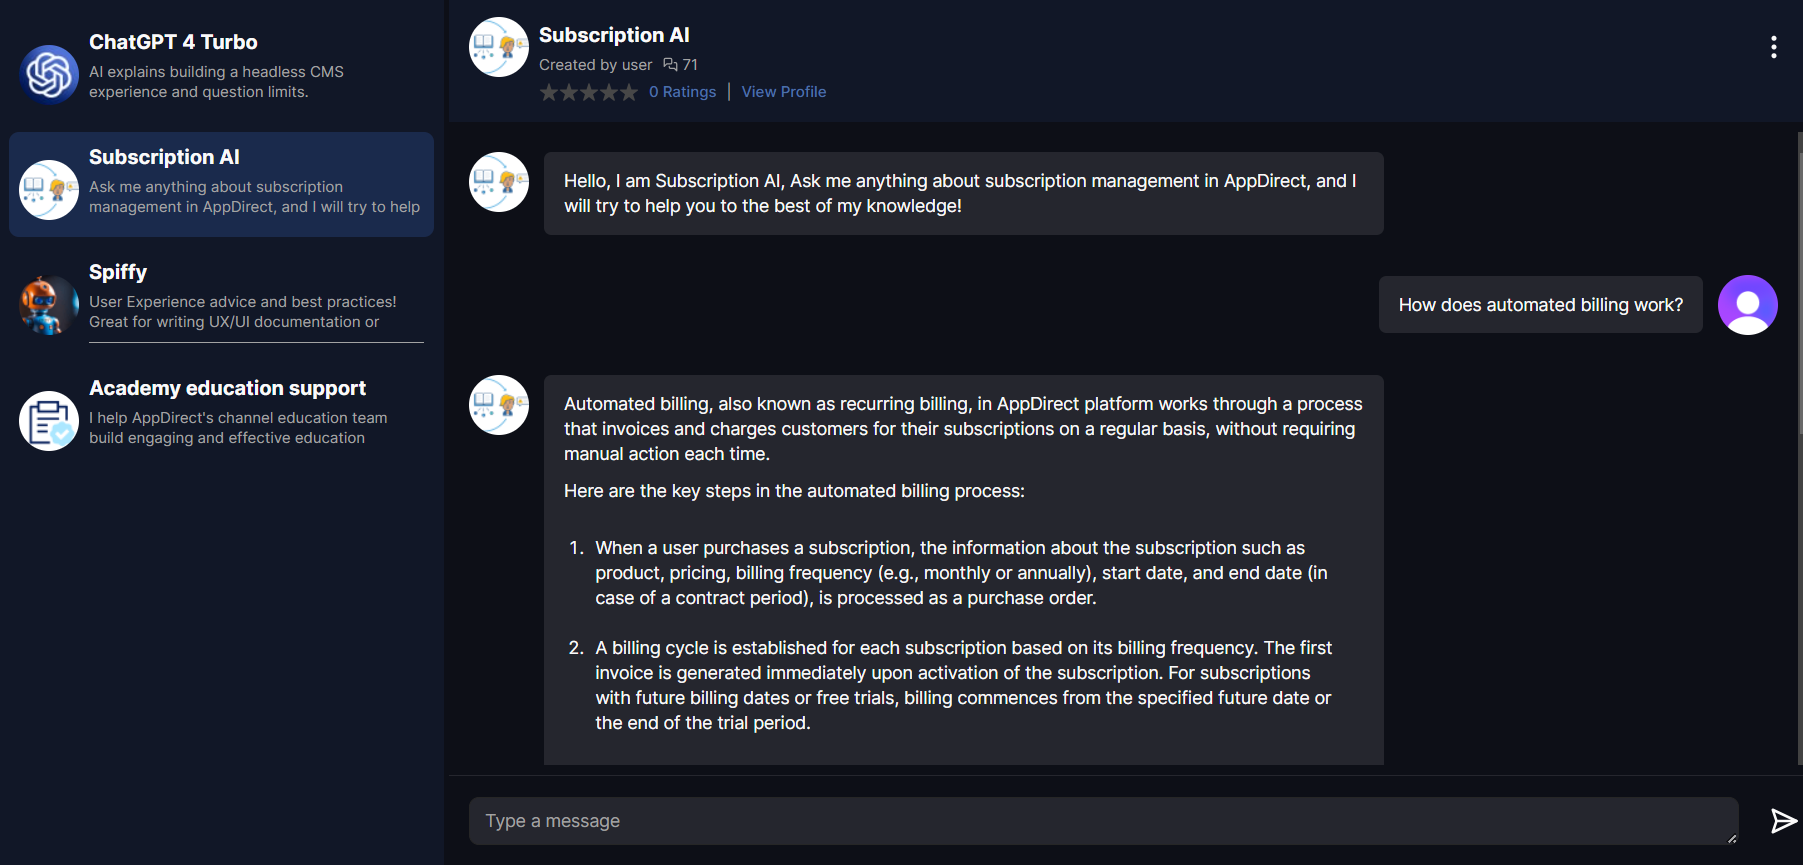Click the 'I help AppDirect's channel education team' description
This screenshot has width=1803, height=865.
[238, 428]
